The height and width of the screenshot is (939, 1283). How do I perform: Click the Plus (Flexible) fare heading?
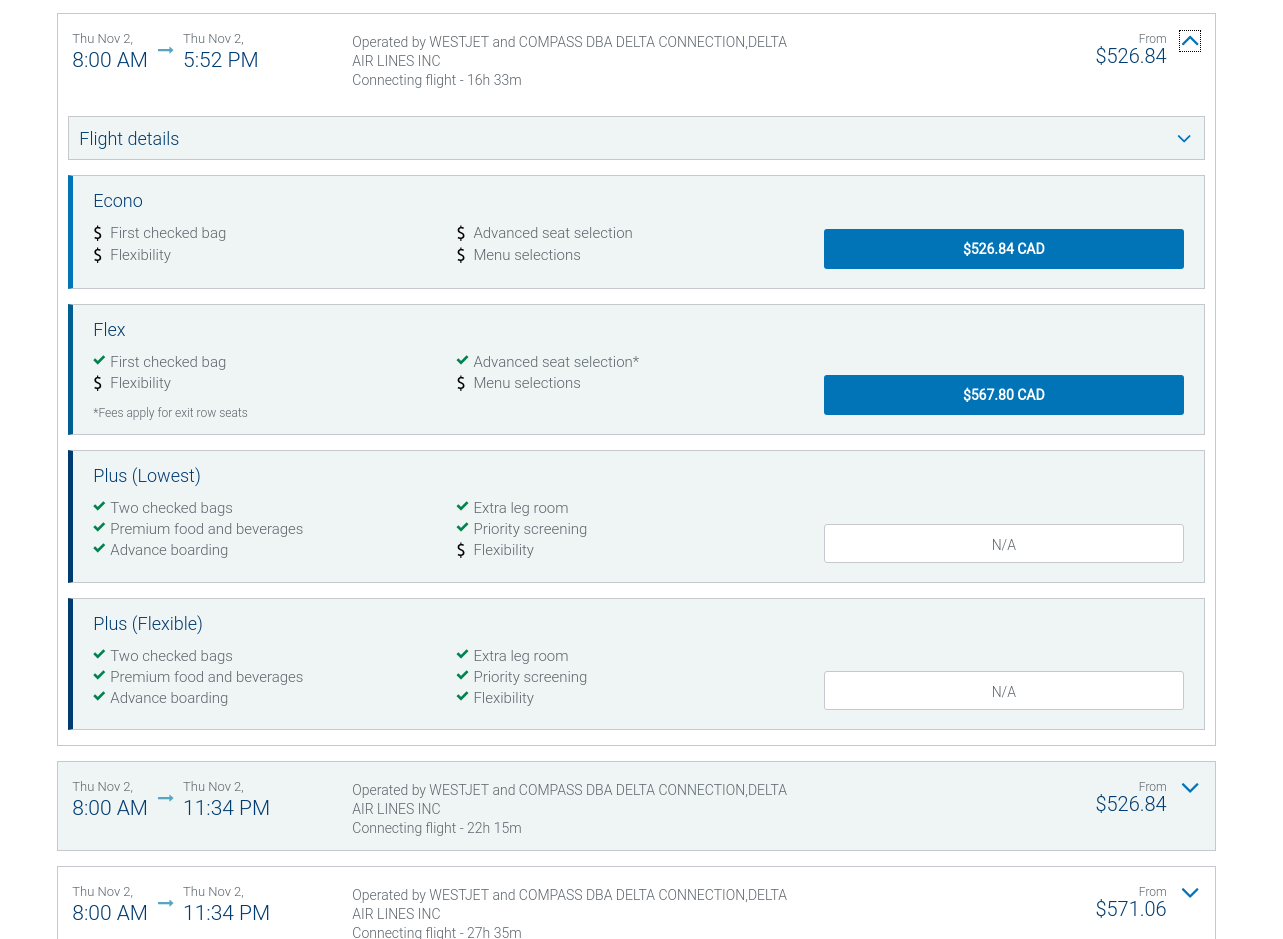(148, 624)
